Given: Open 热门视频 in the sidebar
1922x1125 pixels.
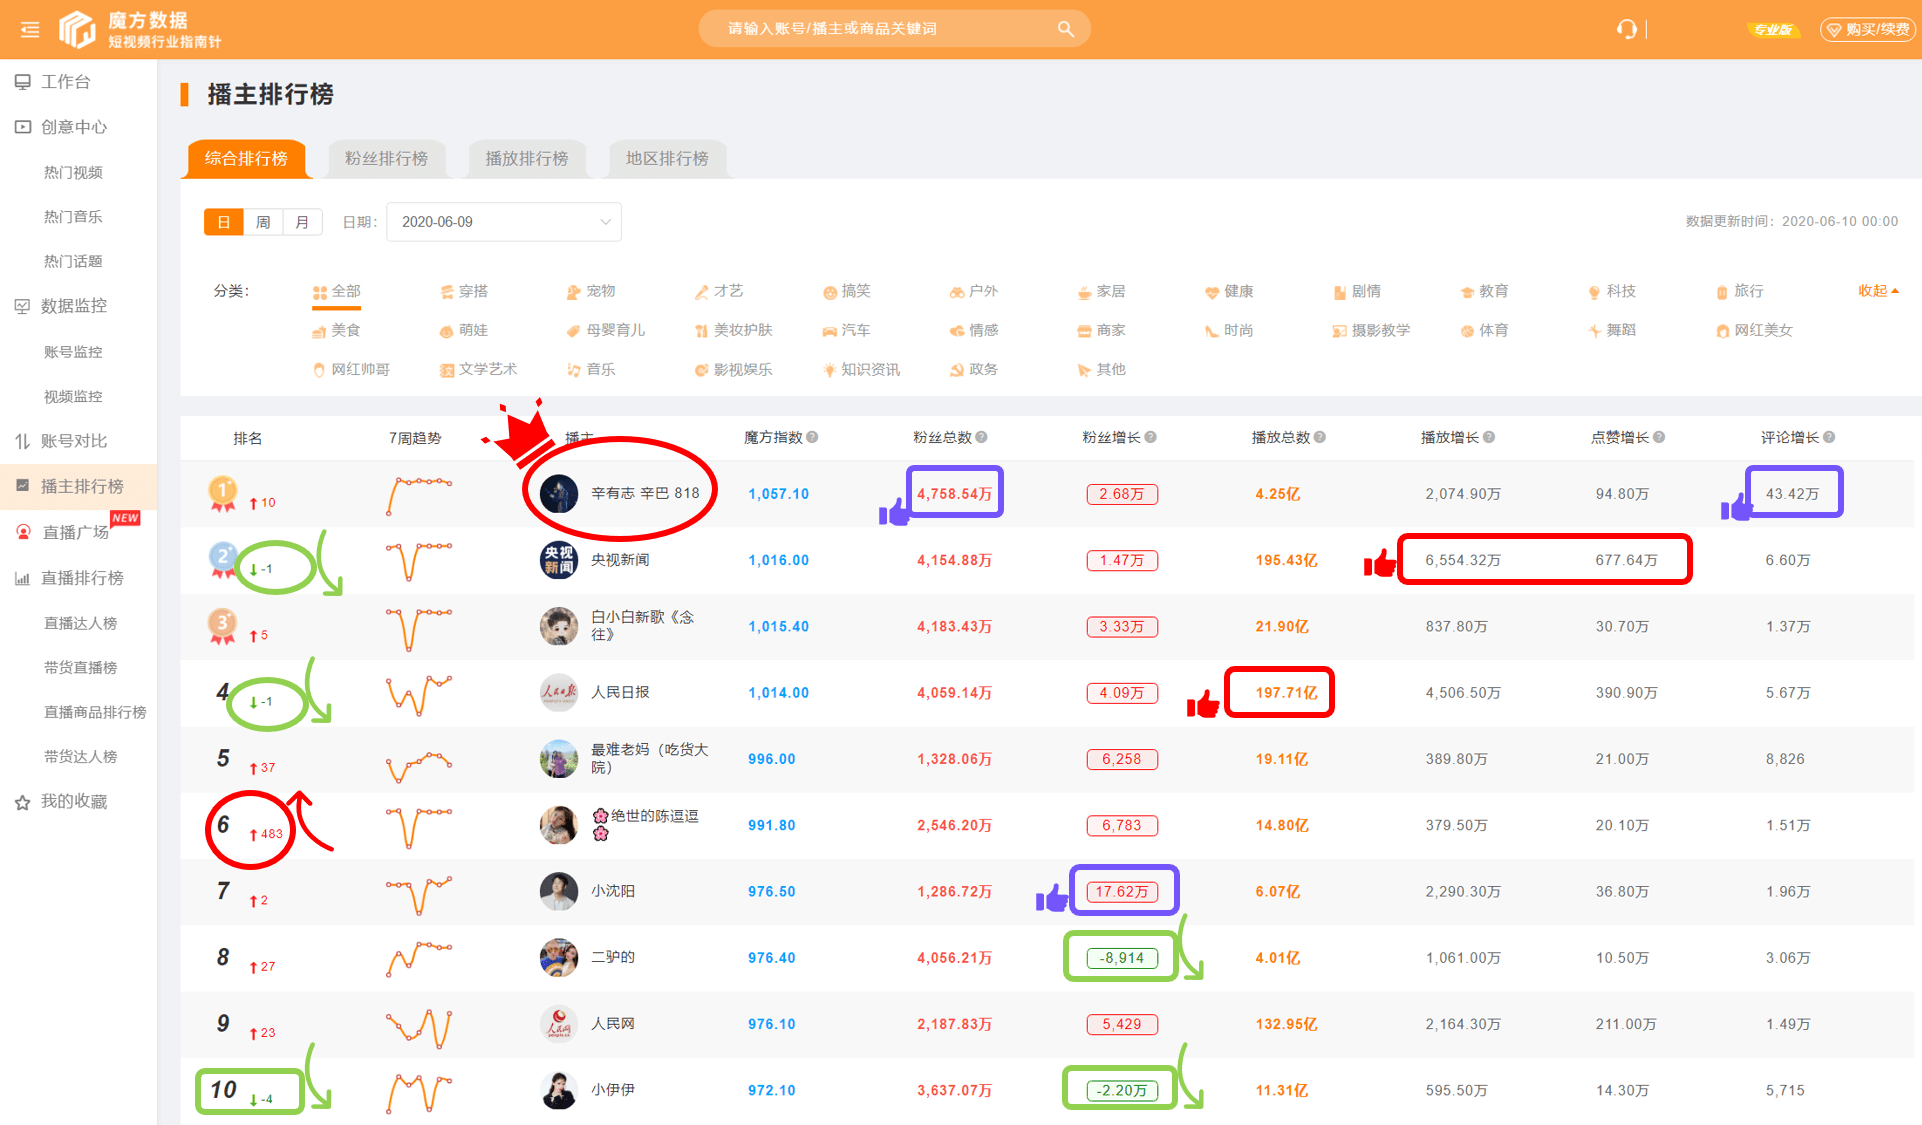Looking at the screenshot, I should tap(73, 172).
